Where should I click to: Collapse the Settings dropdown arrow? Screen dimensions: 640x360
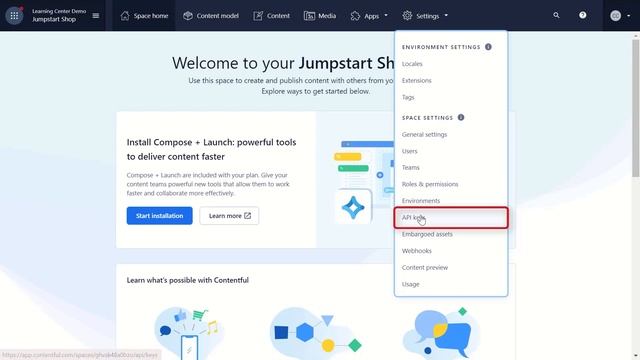pyautogui.click(x=446, y=16)
